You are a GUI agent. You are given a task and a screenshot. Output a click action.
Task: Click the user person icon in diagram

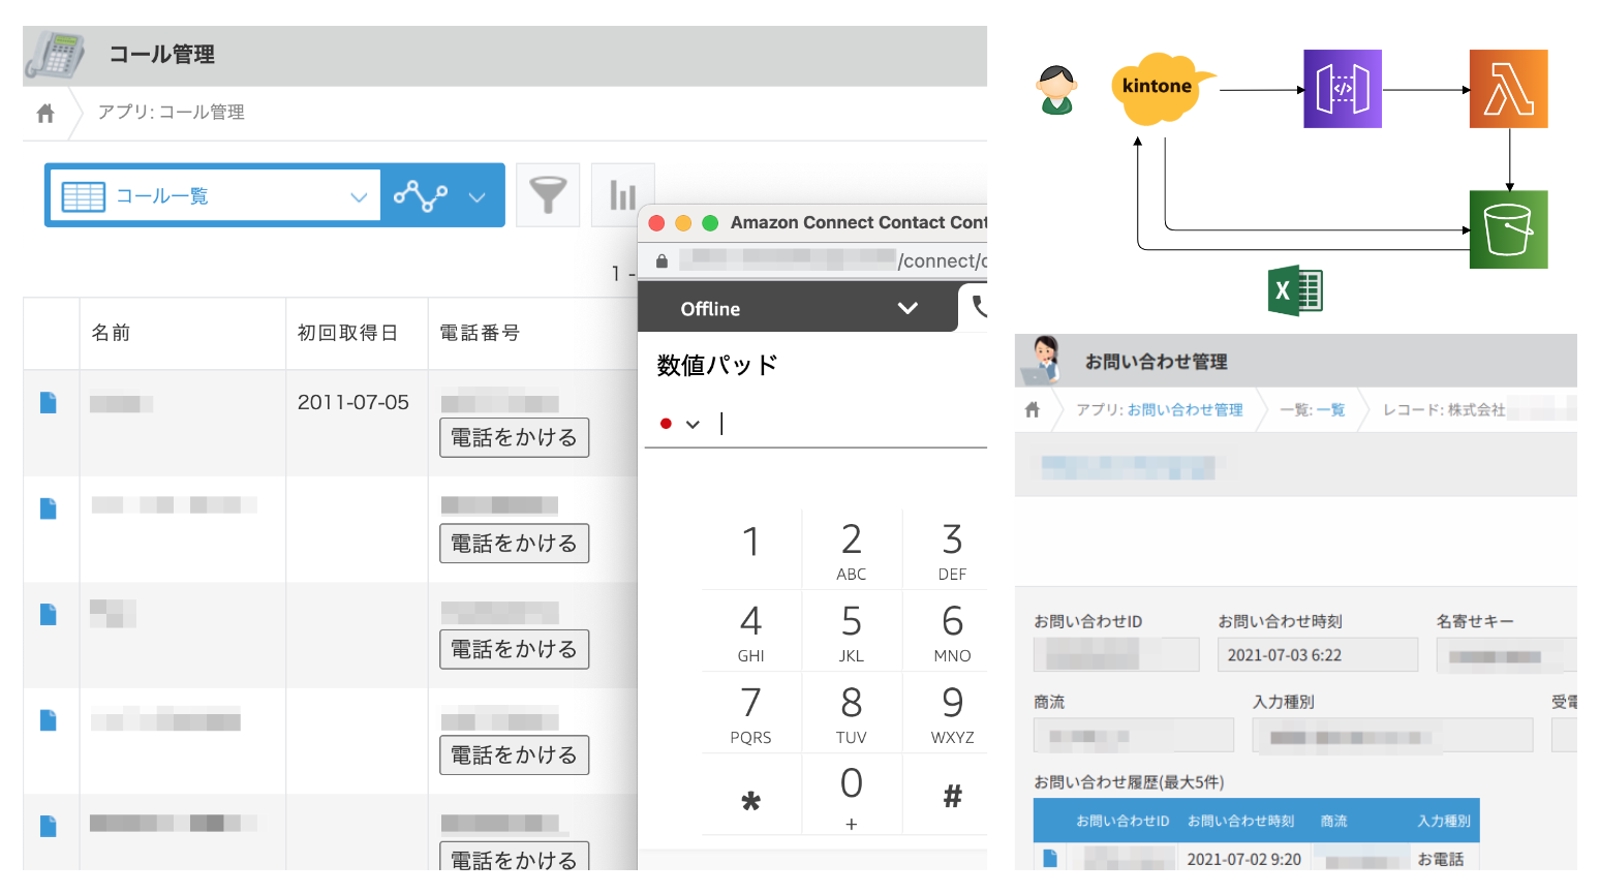pyautogui.click(x=1057, y=90)
